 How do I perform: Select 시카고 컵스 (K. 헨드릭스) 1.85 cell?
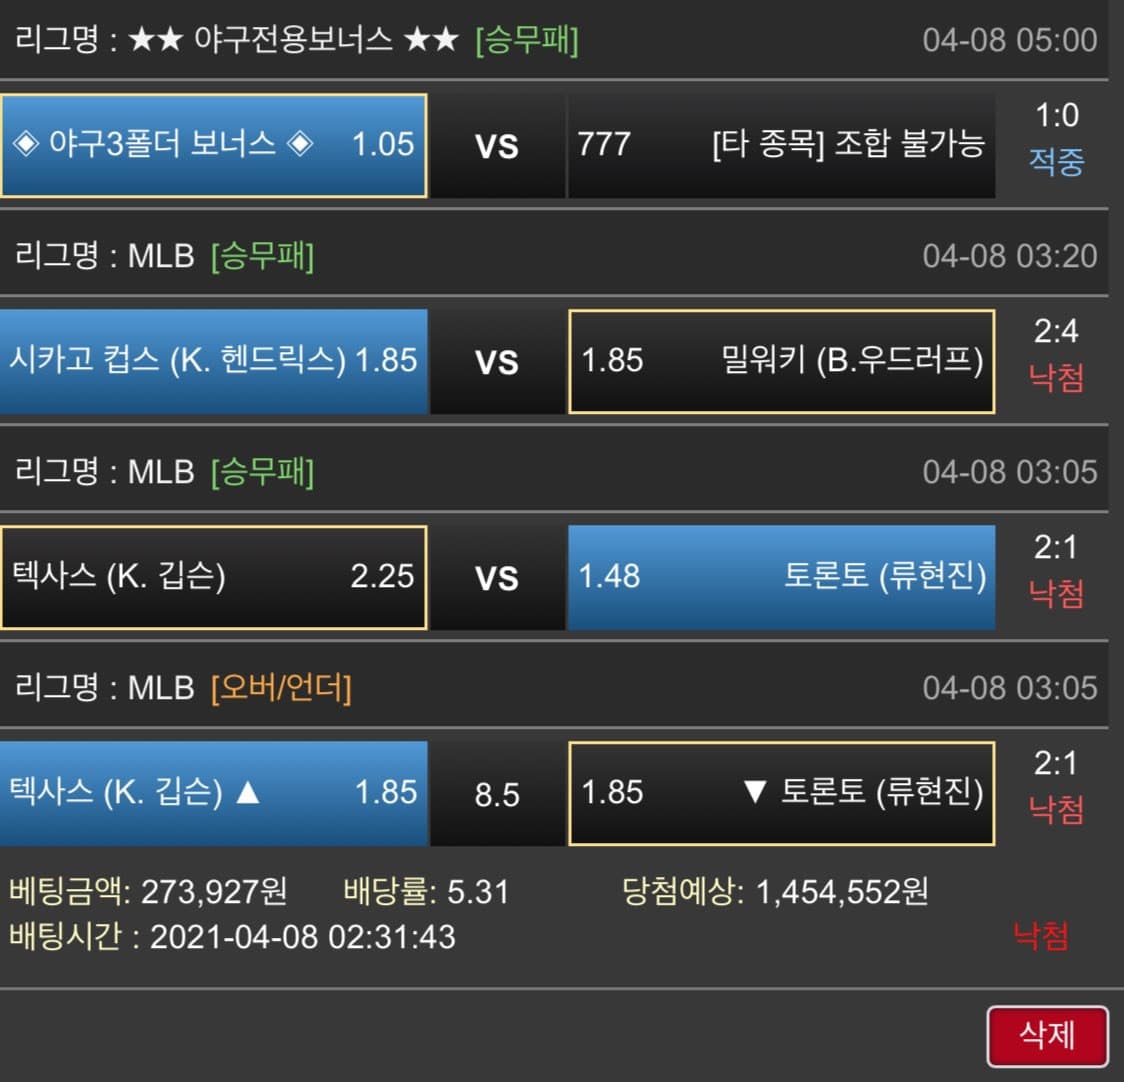click(x=213, y=361)
